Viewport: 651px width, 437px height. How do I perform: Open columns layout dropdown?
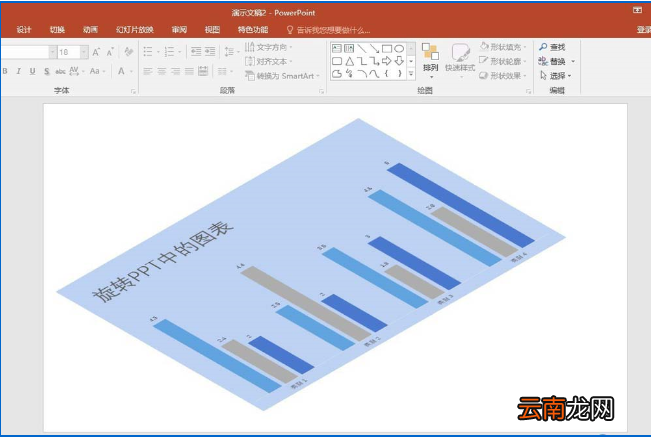point(225,71)
